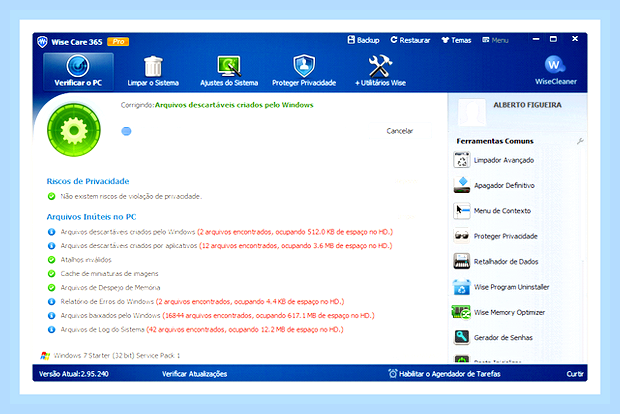
Task: Open Ajustes do Sistema tab
Action: point(229,72)
